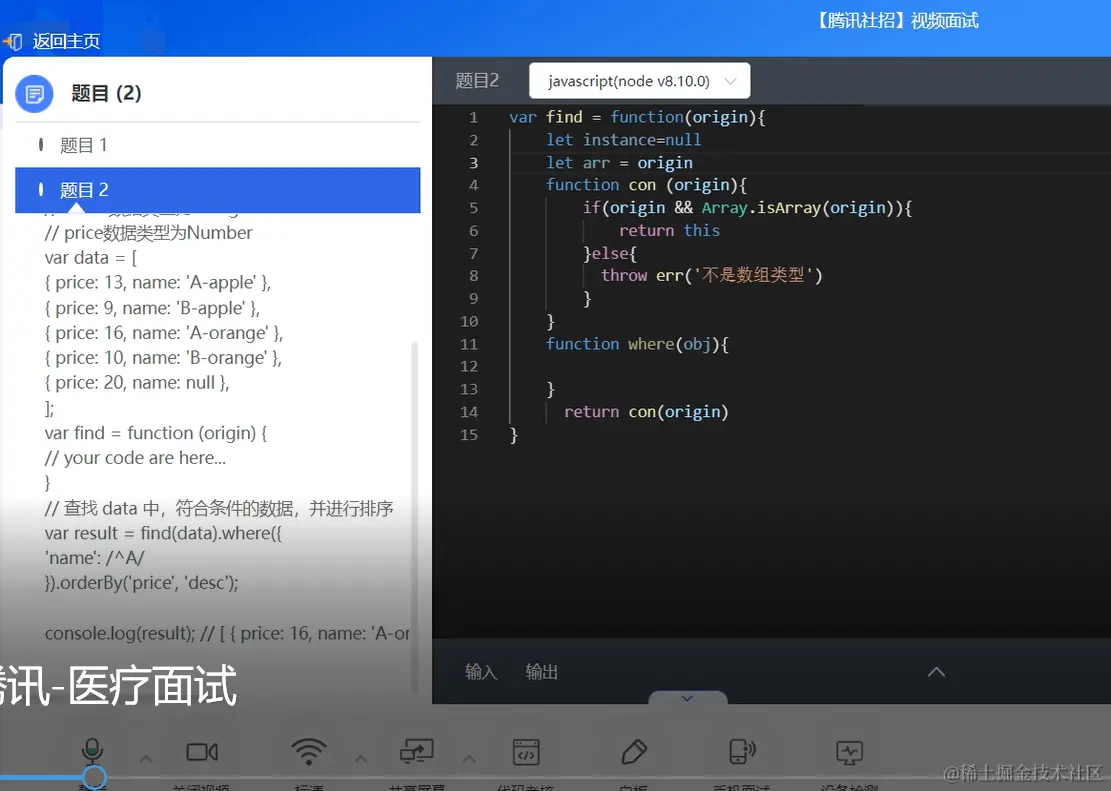
Task: Click the 题目 (2) panel heading
Action: pyautogui.click(x=106, y=93)
